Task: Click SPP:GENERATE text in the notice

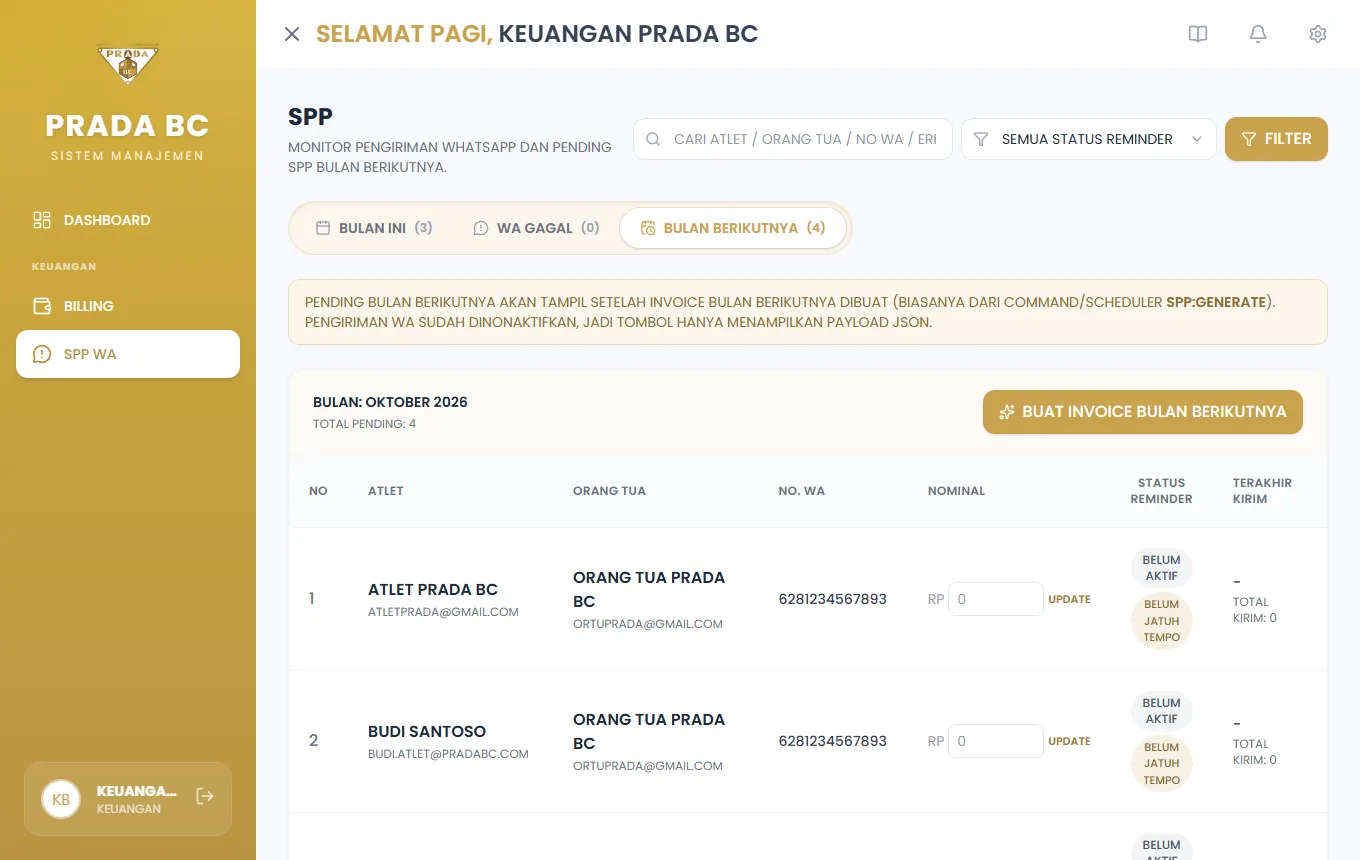Action: (1216, 302)
